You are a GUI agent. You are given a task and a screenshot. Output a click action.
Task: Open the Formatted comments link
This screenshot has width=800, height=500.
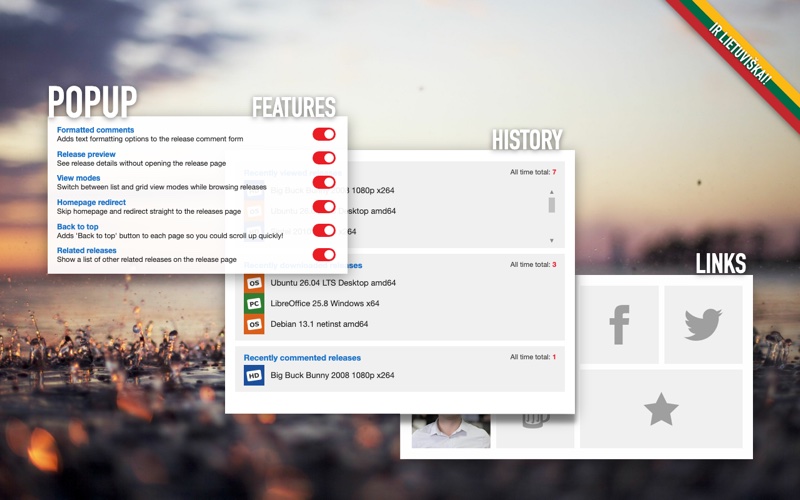click(x=95, y=130)
